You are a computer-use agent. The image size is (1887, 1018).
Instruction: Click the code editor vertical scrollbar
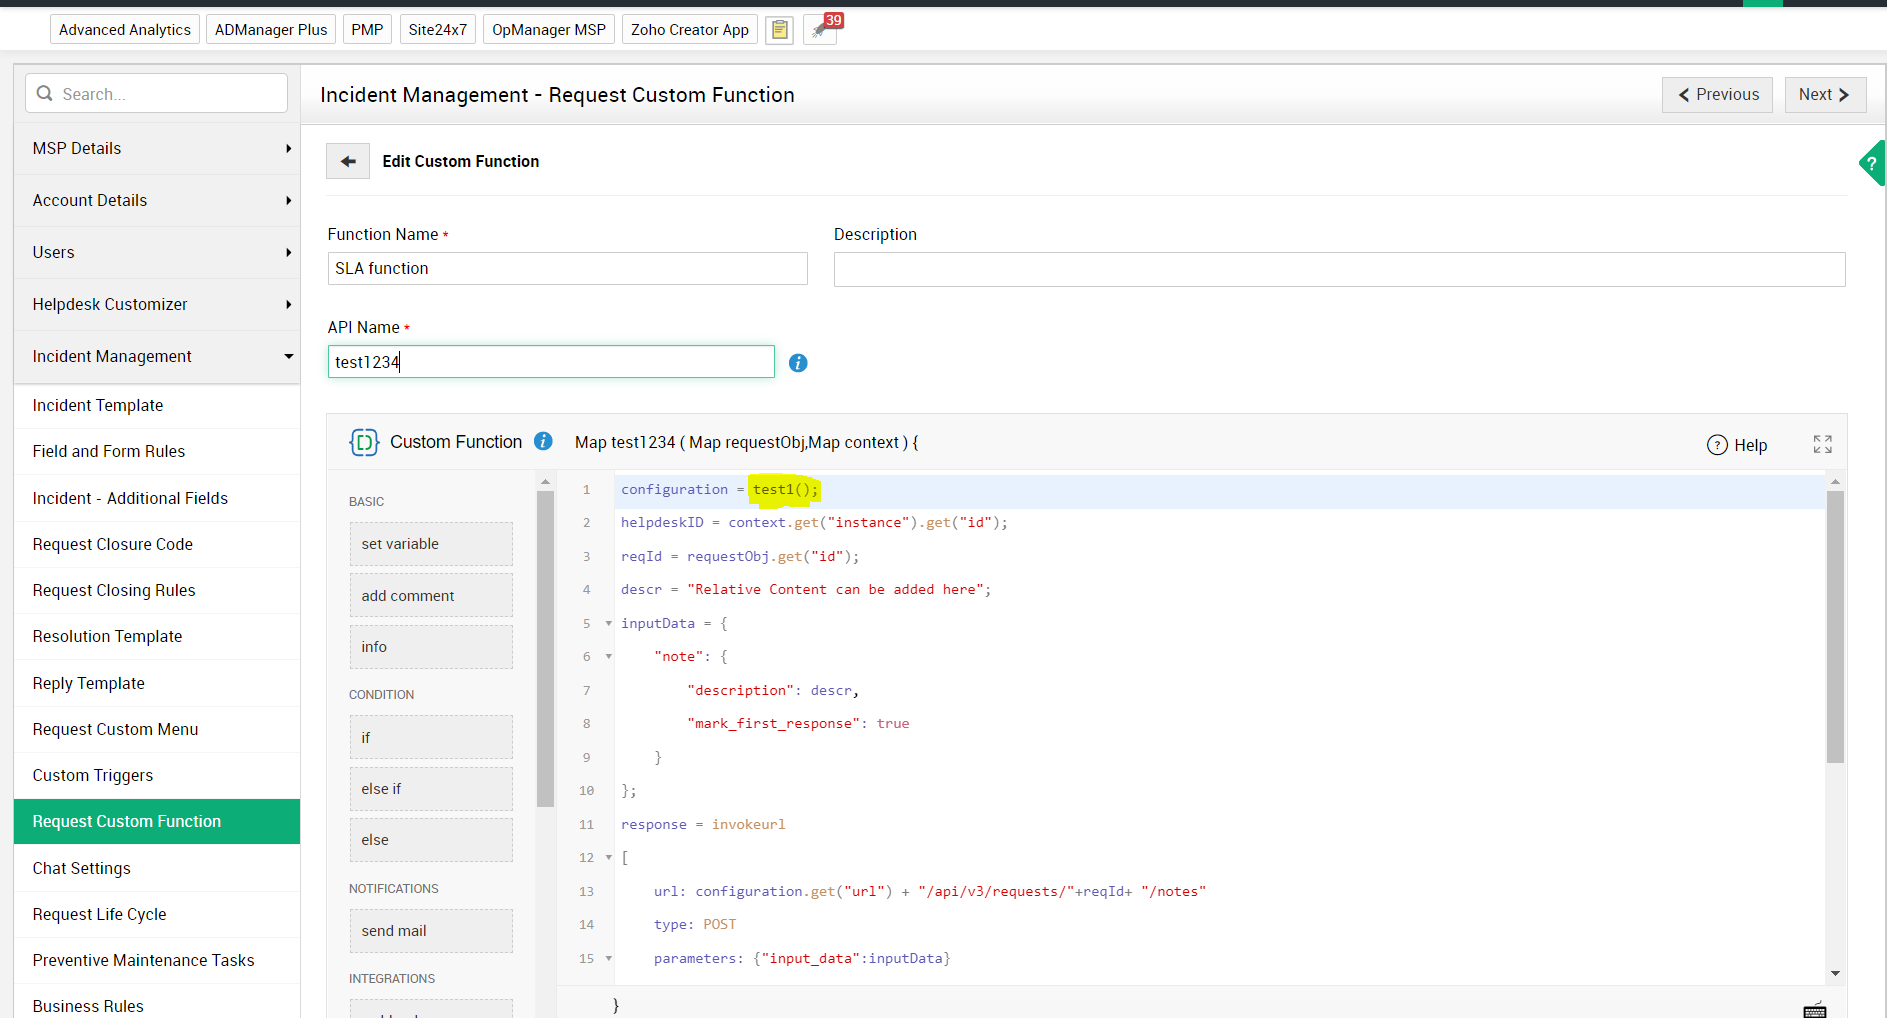1834,627
